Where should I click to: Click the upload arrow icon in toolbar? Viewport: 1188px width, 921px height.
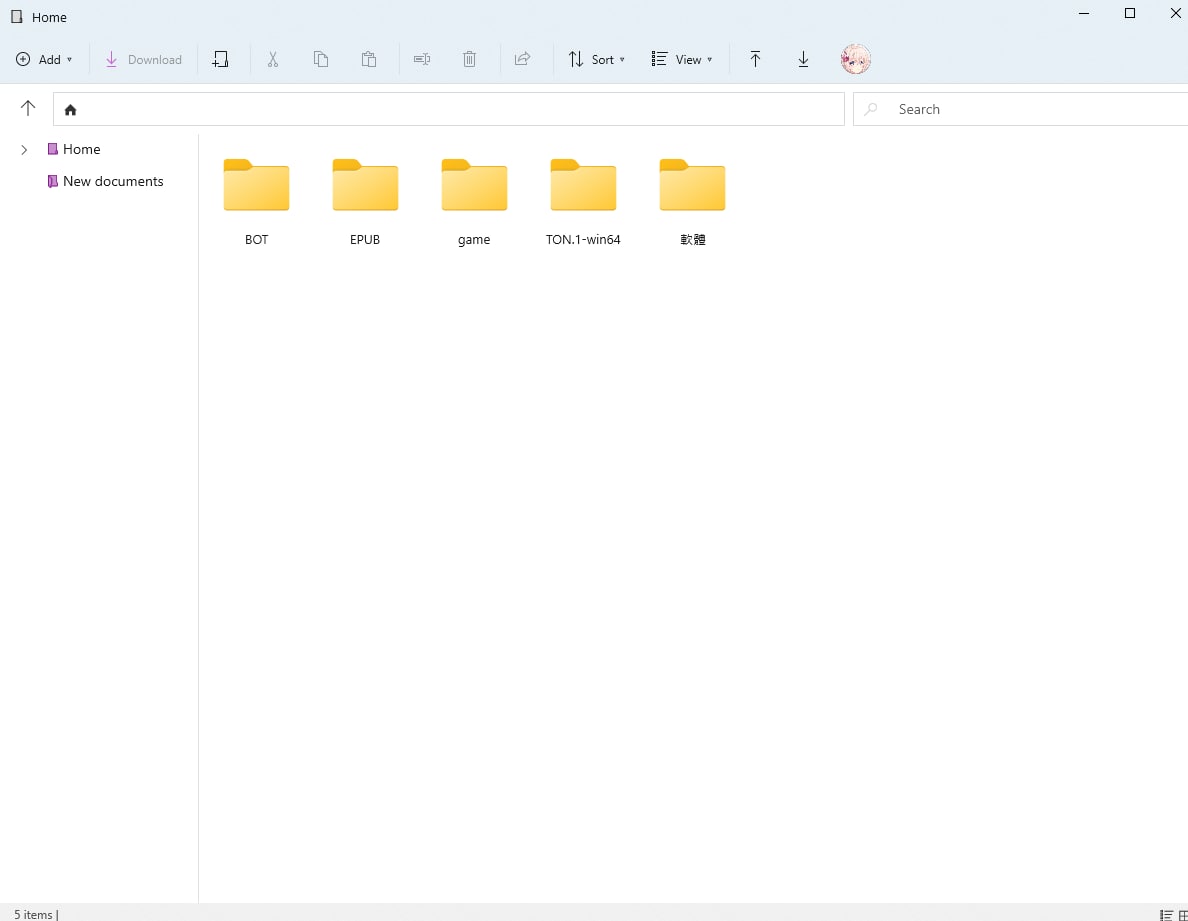click(x=755, y=60)
